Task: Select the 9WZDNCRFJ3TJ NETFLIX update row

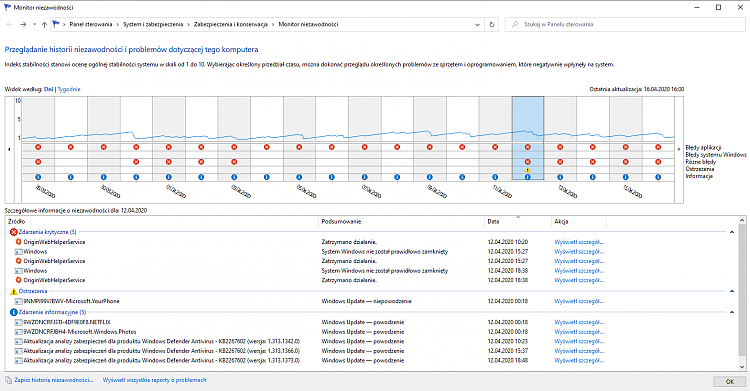Action: [x=373, y=323]
